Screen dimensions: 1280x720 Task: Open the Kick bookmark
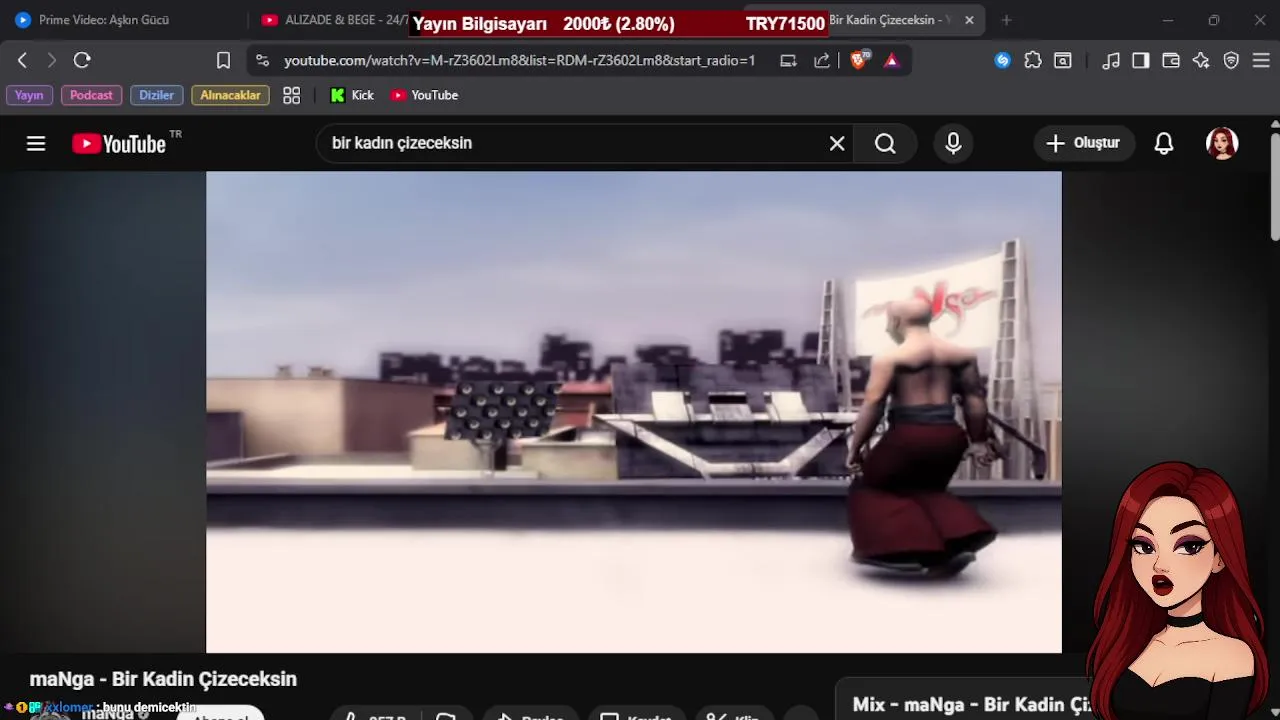coord(352,95)
